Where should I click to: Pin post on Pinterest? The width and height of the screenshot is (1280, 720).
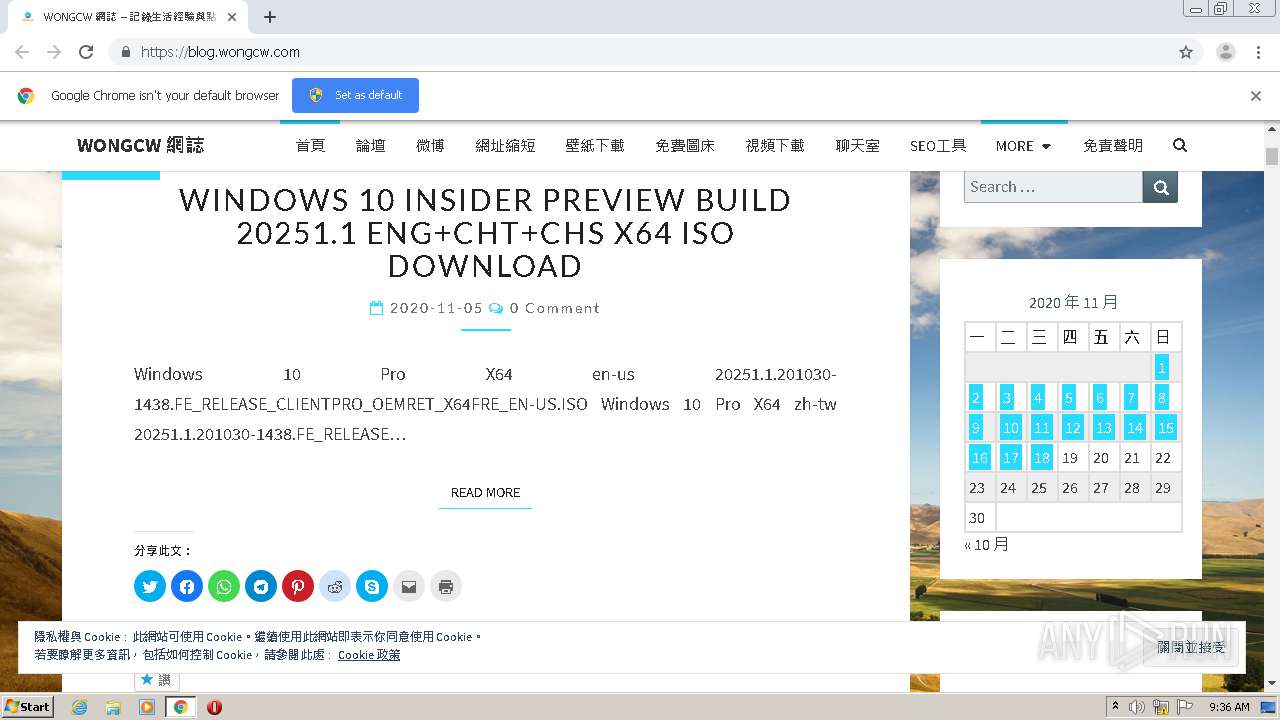coord(298,586)
